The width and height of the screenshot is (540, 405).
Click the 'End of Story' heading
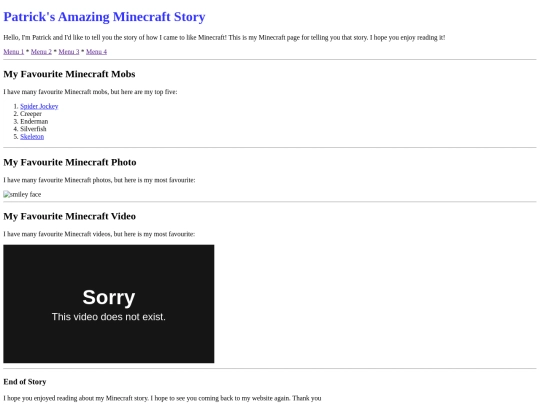tap(25, 382)
